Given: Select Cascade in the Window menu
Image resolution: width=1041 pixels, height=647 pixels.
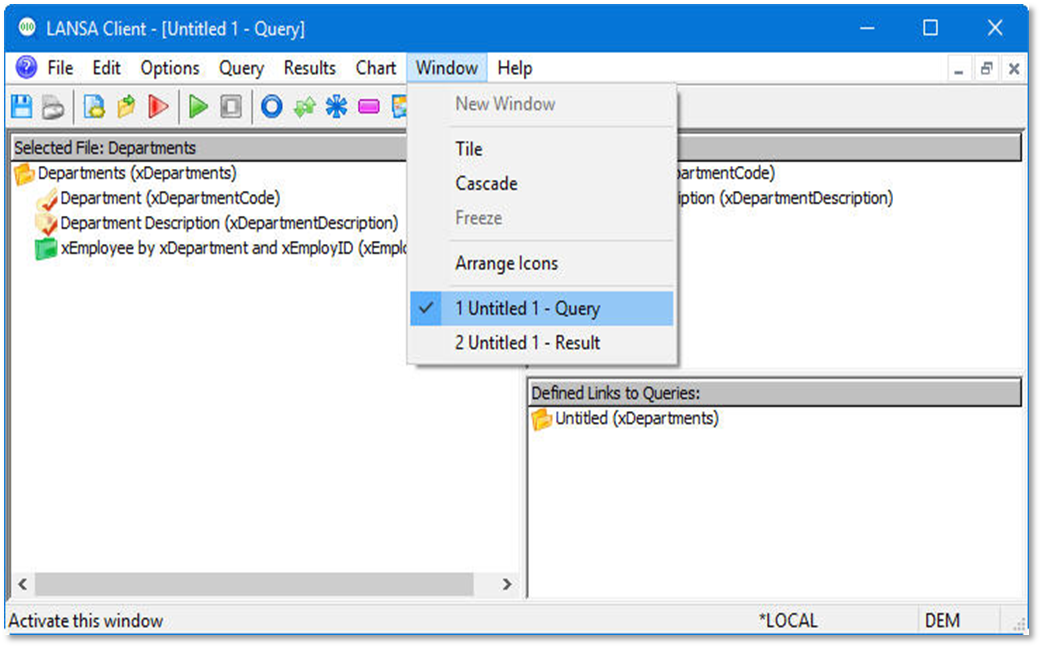Looking at the screenshot, I should click(x=542, y=183).
